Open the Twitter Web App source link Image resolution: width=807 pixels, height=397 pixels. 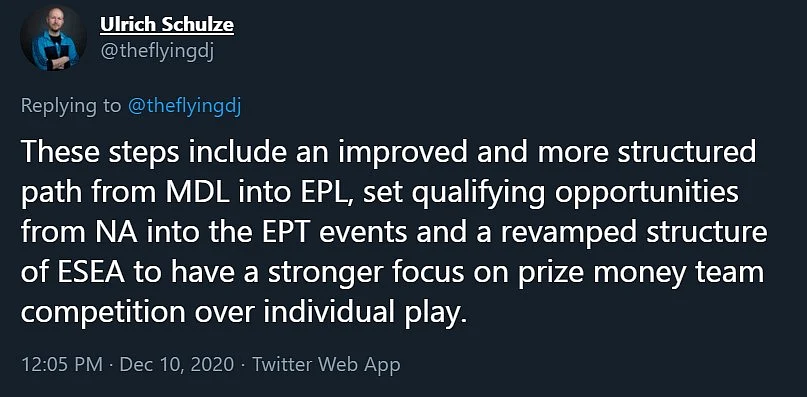pyautogui.click(x=326, y=365)
